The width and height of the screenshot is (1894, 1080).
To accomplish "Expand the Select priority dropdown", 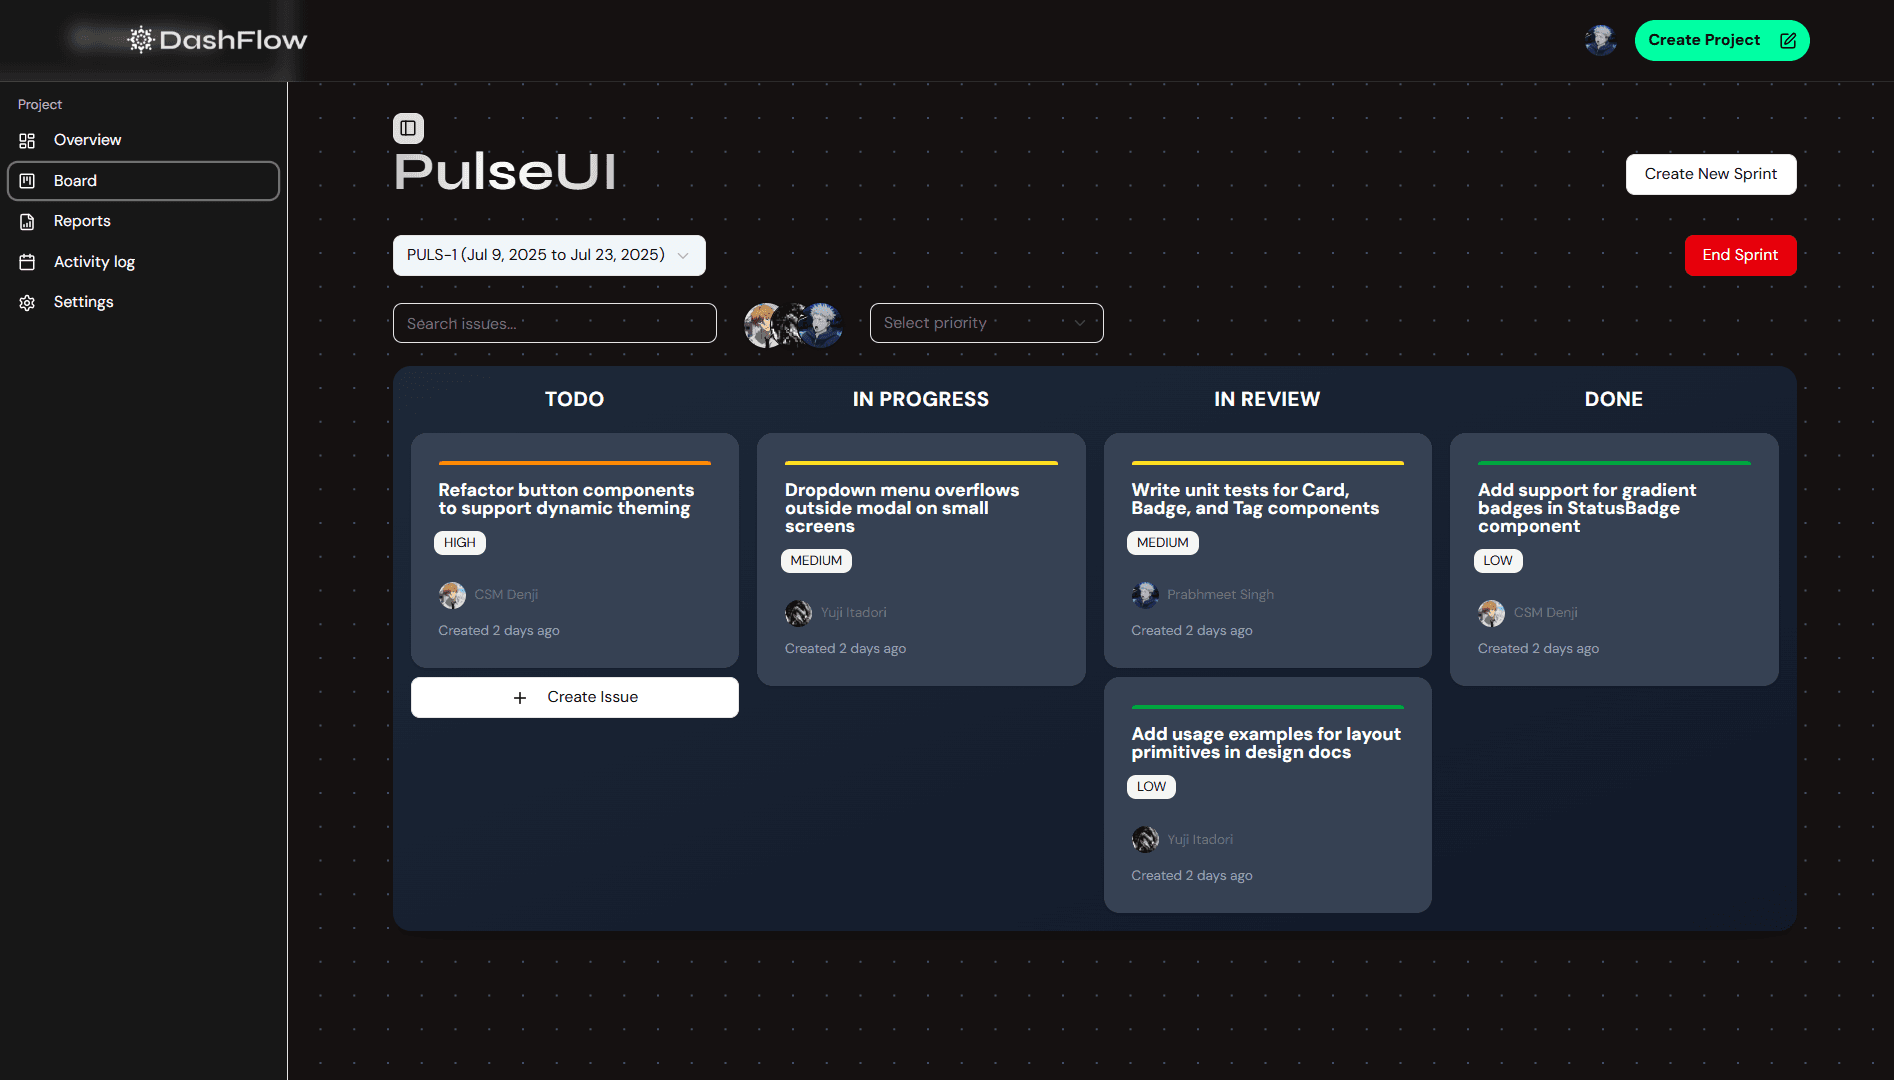I will click(x=986, y=322).
